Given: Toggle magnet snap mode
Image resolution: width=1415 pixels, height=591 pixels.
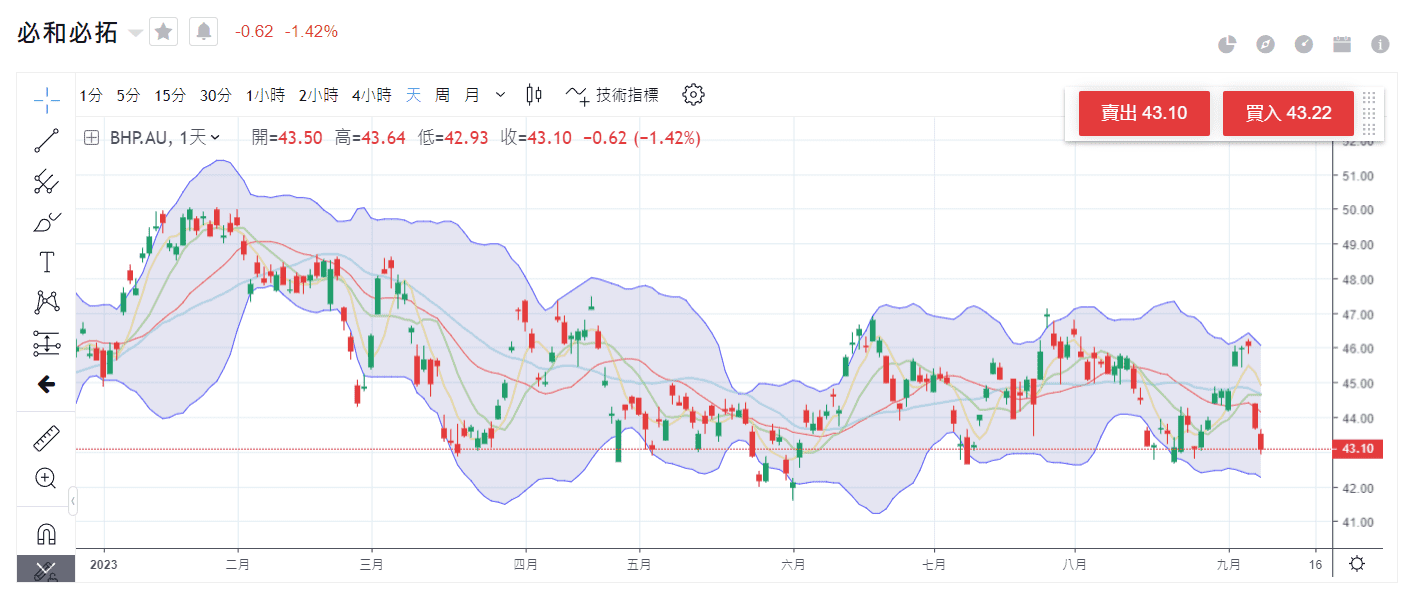Looking at the screenshot, I should tap(46, 532).
